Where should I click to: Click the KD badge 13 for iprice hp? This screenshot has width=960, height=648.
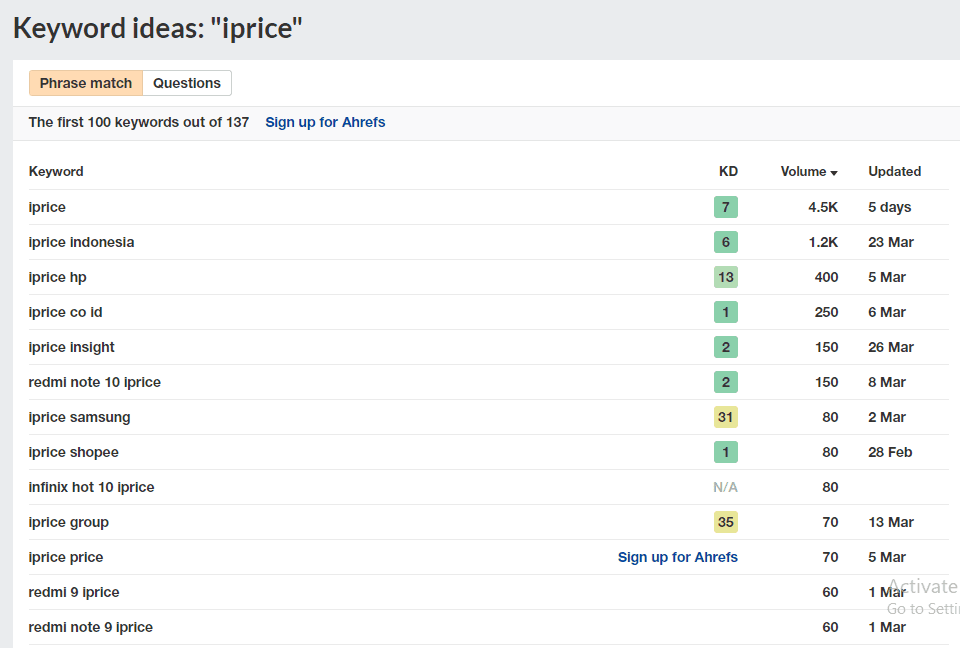click(x=726, y=277)
